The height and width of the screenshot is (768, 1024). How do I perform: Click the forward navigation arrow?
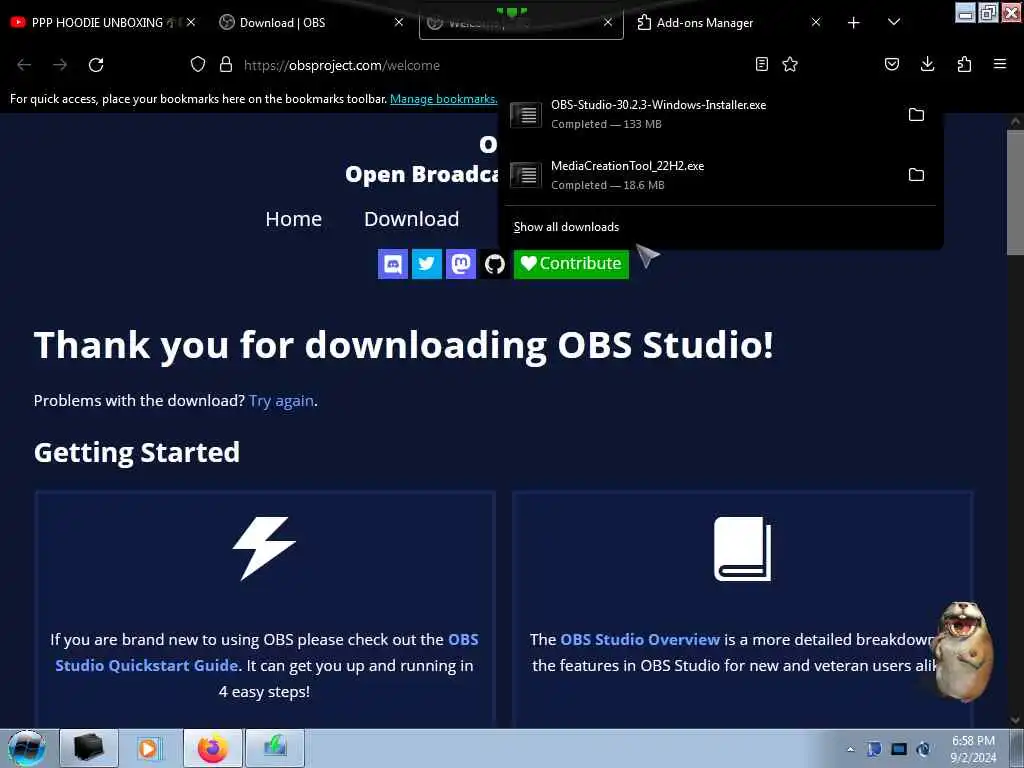pyautogui.click(x=60, y=65)
